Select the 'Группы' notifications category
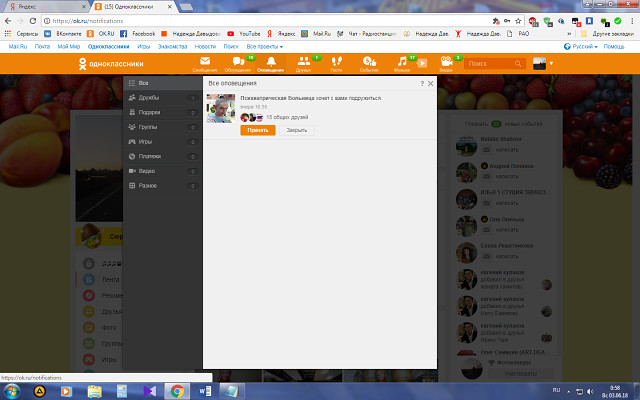This screenshot has width=640, height=400. click(x=162, y=127)
